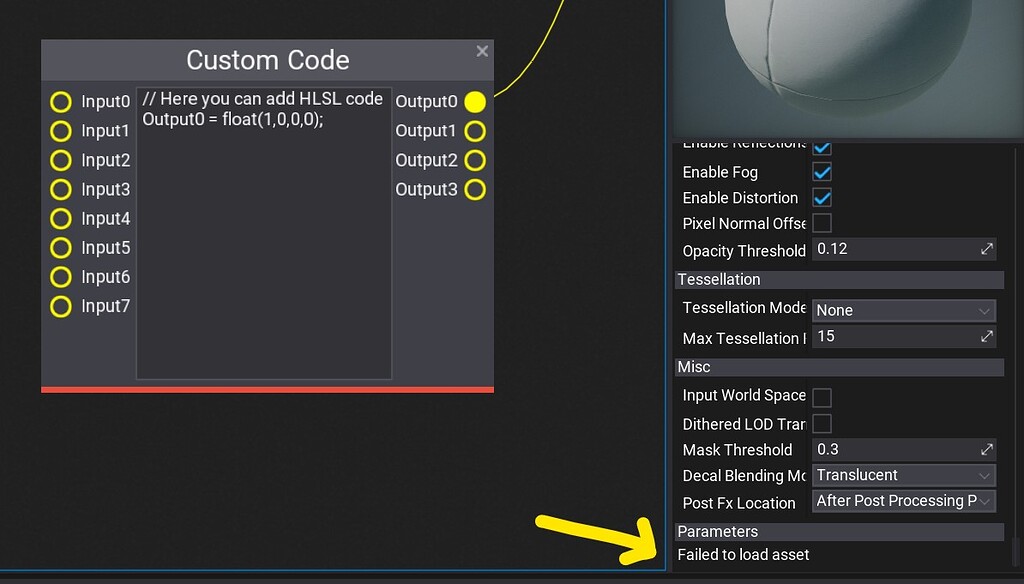This screenshot has height=584, width=1024.
Task: Click the Output3 pin
Action: click(475, 189)
